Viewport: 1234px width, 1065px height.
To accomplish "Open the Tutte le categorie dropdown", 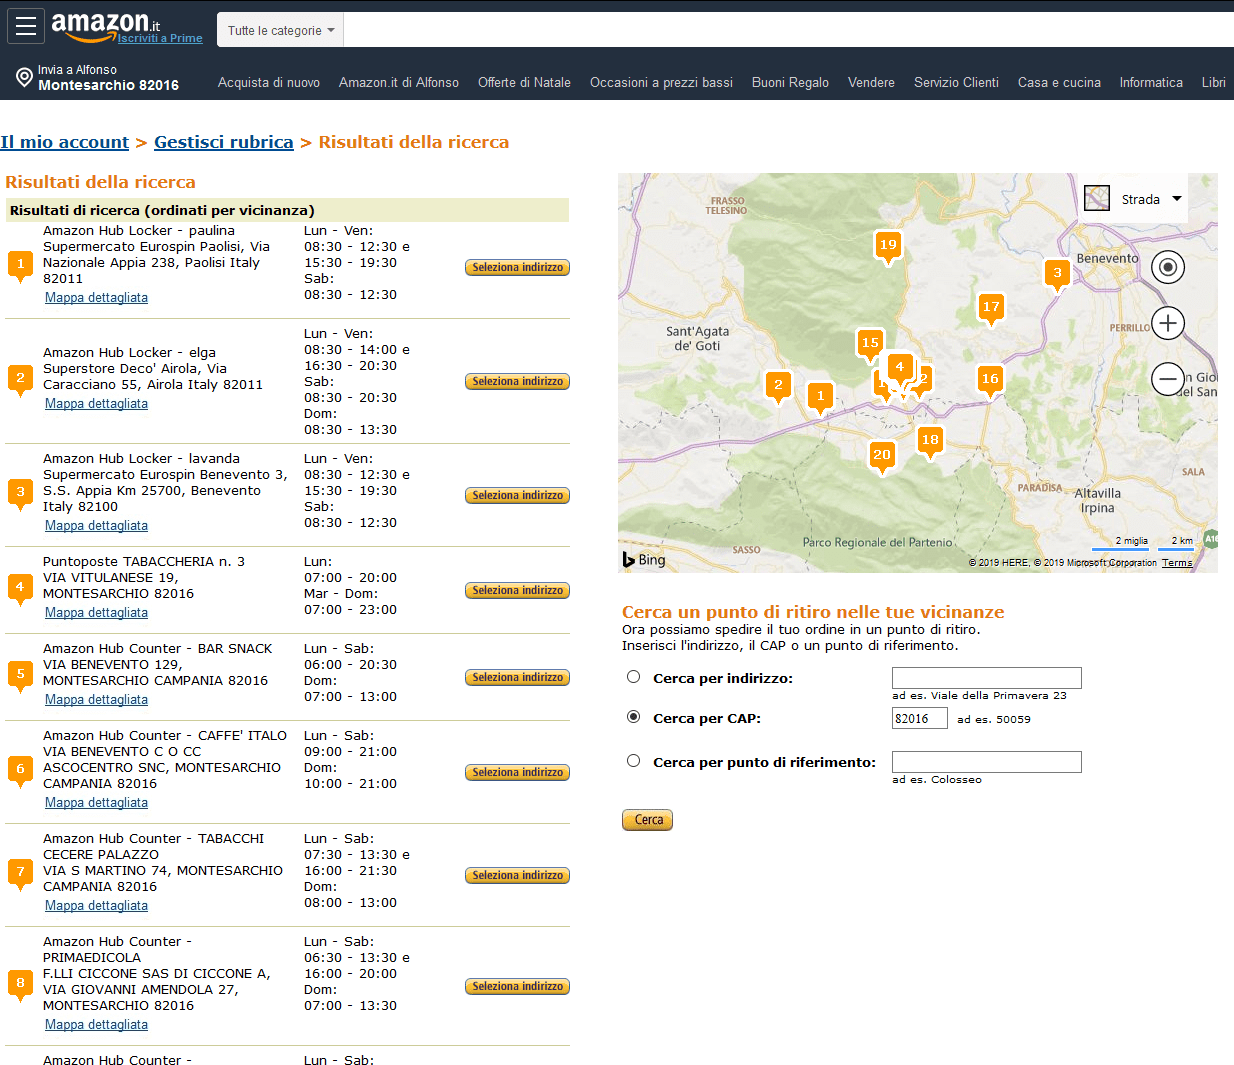I will (x=280, y=30).
